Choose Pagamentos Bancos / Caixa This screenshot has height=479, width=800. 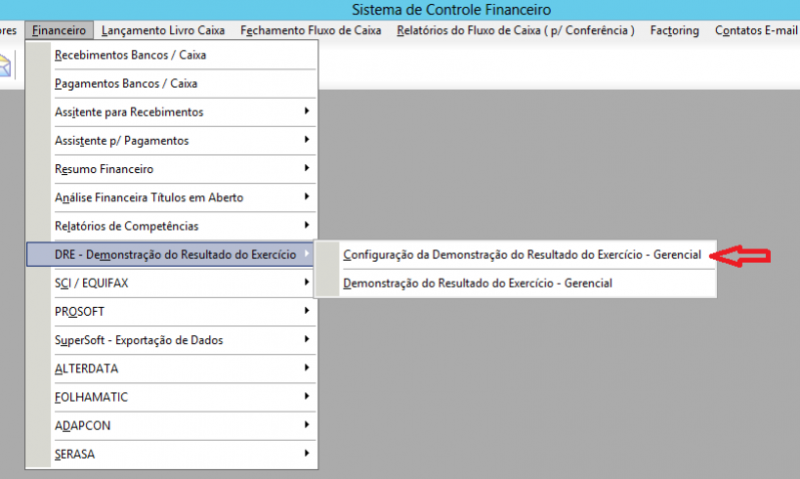tap(125, 83)
